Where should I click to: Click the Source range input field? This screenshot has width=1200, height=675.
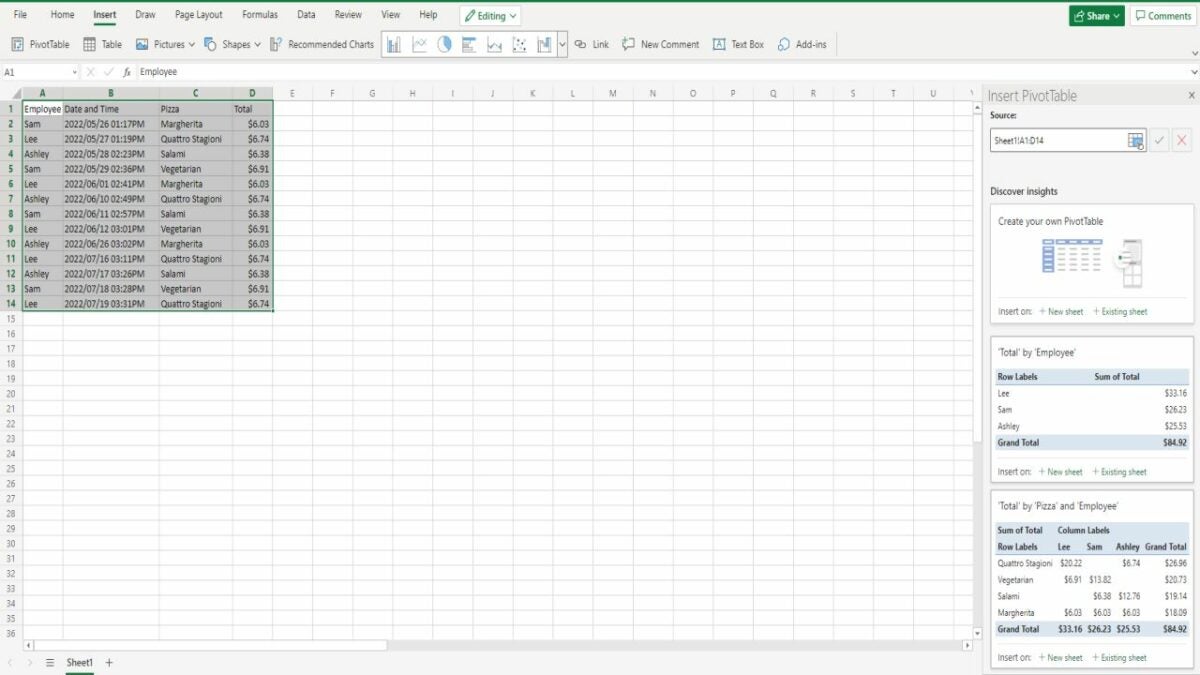tap(1058, 141)
